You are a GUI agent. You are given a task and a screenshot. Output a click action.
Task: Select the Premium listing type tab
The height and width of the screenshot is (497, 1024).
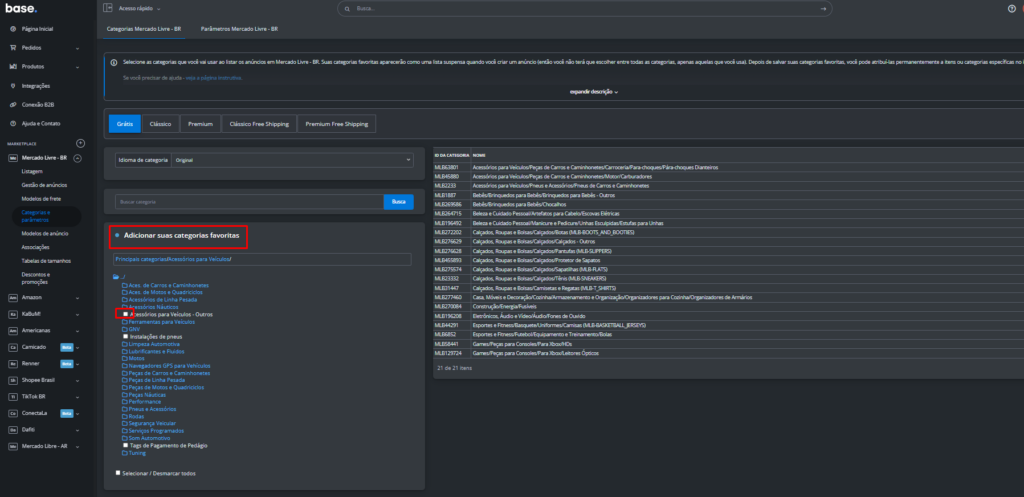point(200,125)
